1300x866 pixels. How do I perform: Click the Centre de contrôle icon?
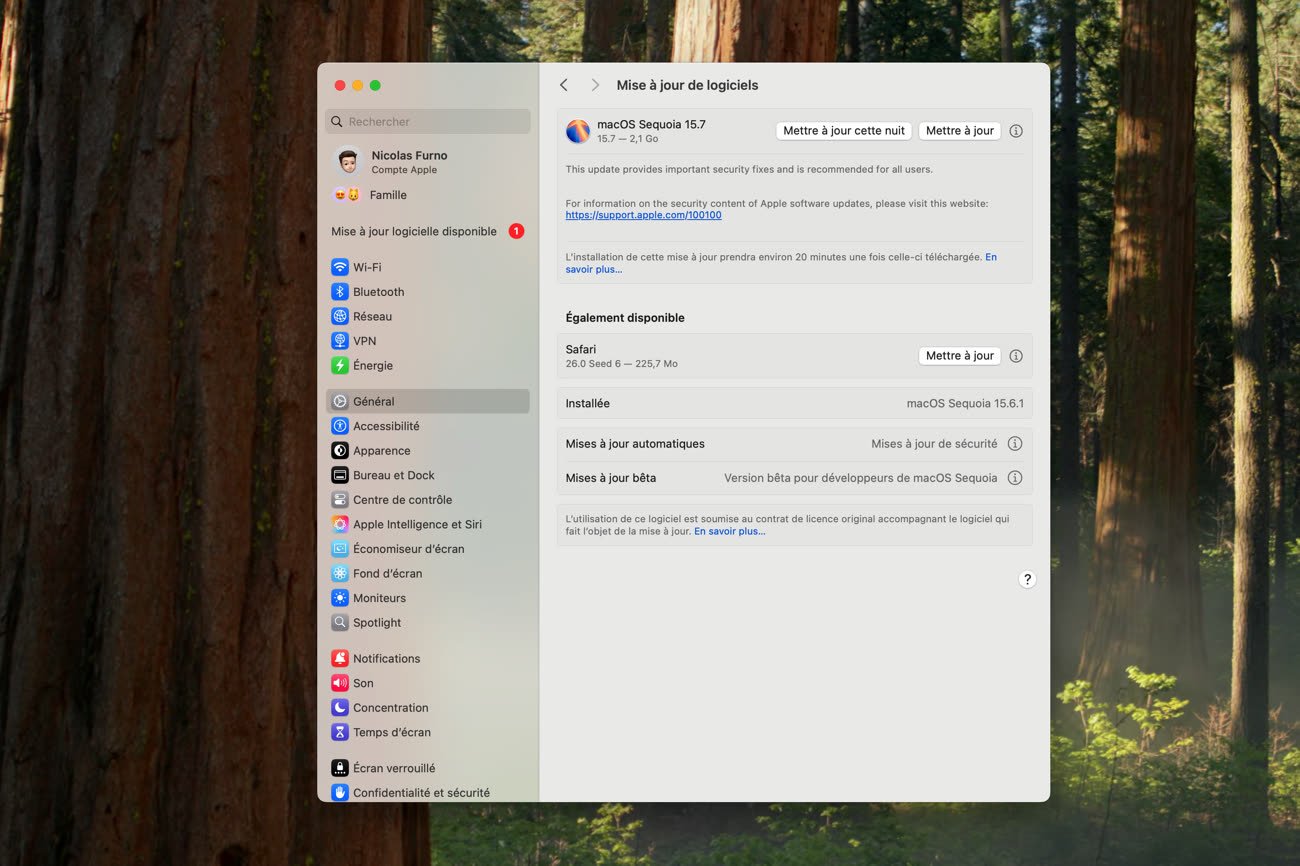click(x=340, y=500)
